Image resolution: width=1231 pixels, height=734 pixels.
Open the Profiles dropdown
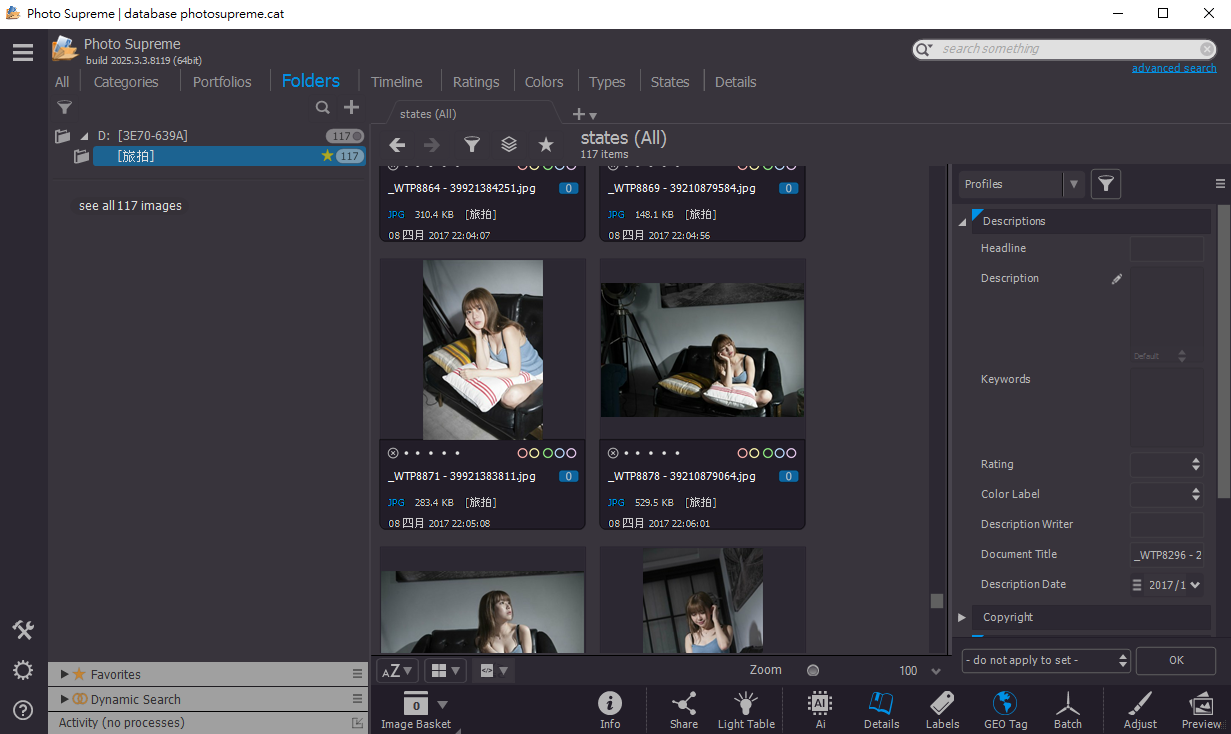click(1074, 184)
